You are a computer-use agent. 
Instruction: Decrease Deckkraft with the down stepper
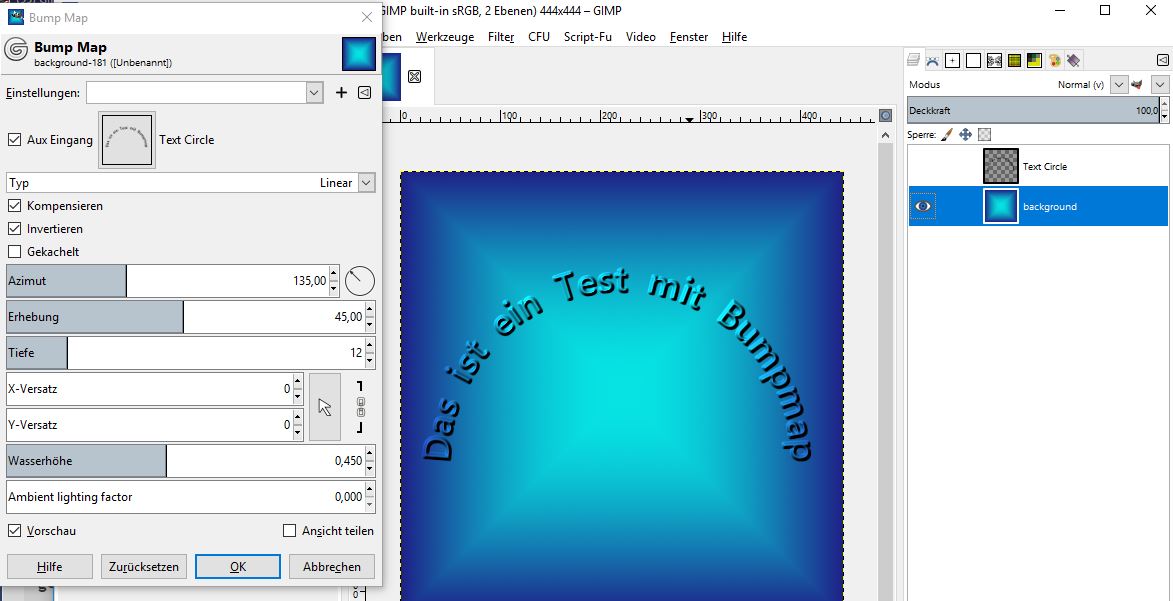tap(1164, 117)
